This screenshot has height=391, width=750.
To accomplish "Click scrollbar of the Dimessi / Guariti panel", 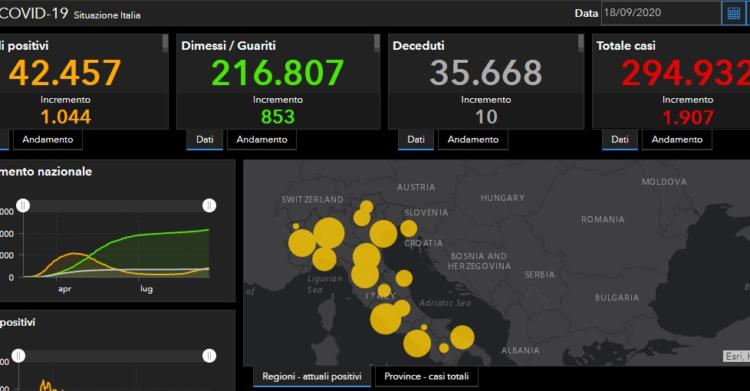I will coord(377,43).
